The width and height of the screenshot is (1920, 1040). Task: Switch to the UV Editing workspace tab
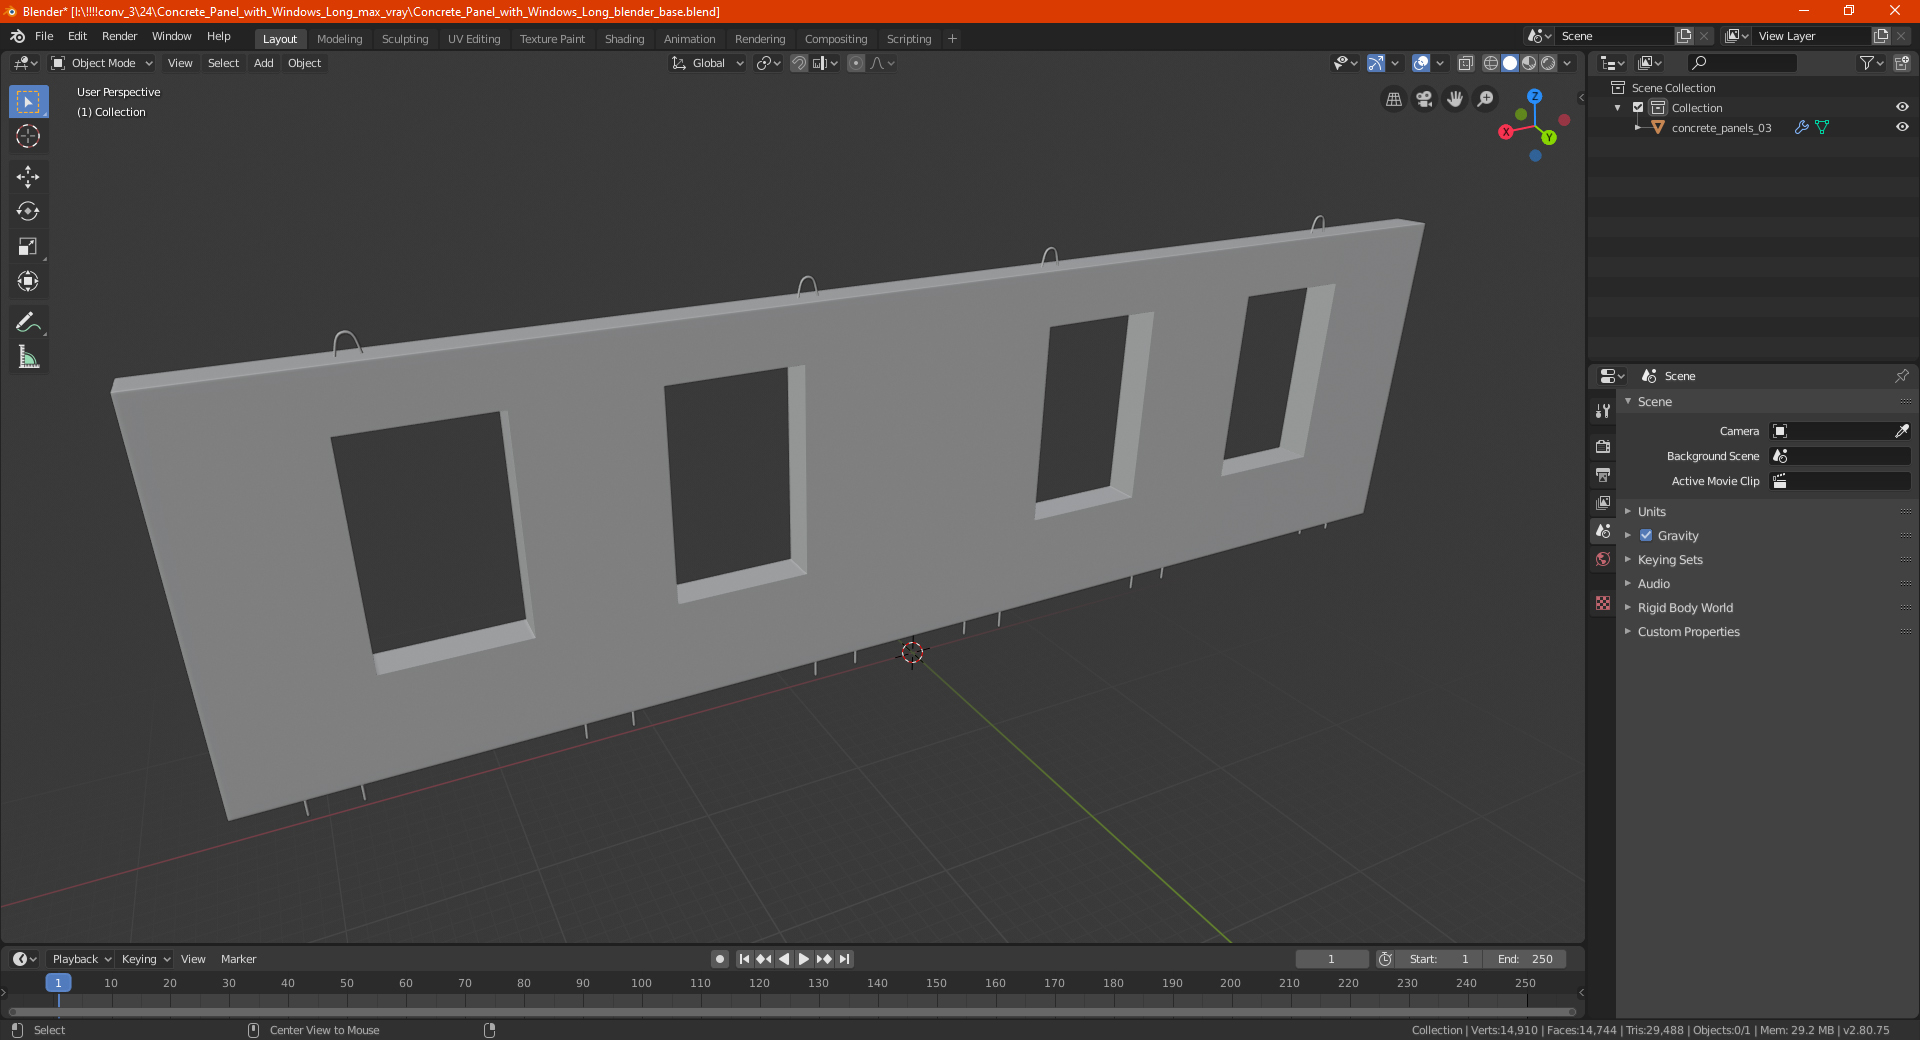[x=474, y=39]
